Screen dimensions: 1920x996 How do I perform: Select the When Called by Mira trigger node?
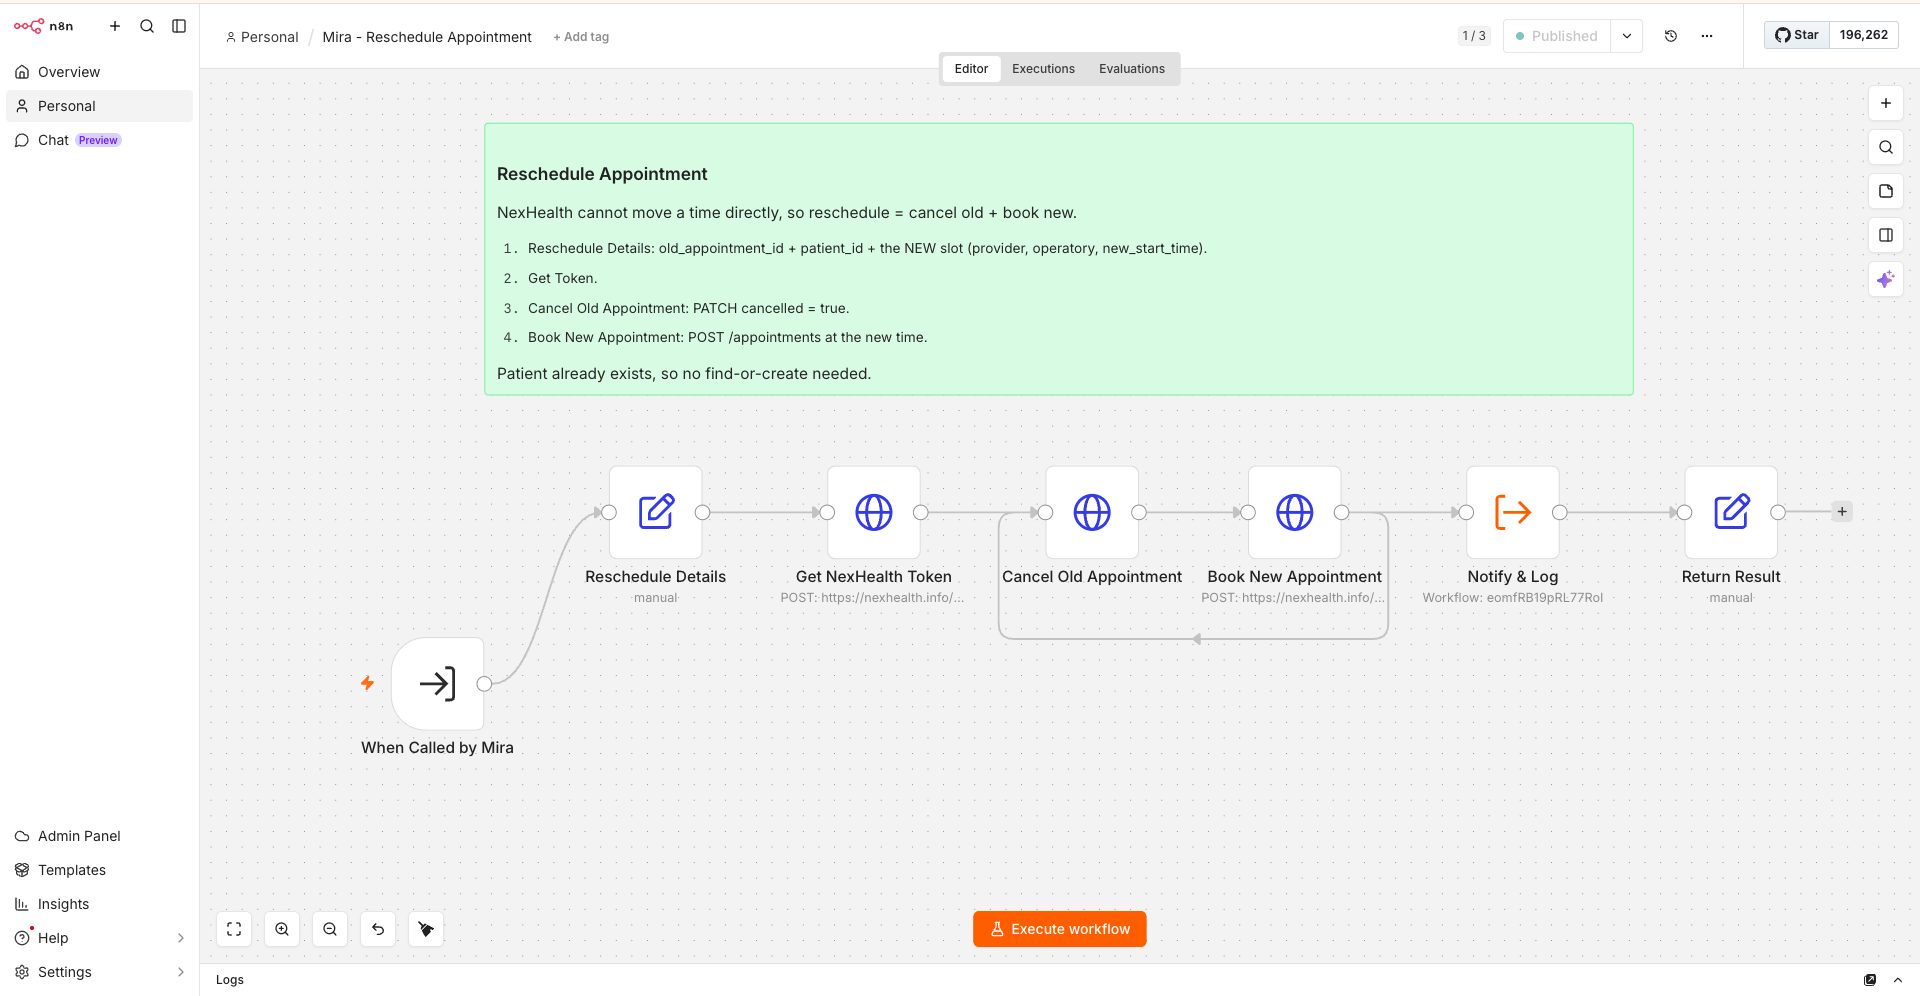pyautogui.click(x=438, y=684)
